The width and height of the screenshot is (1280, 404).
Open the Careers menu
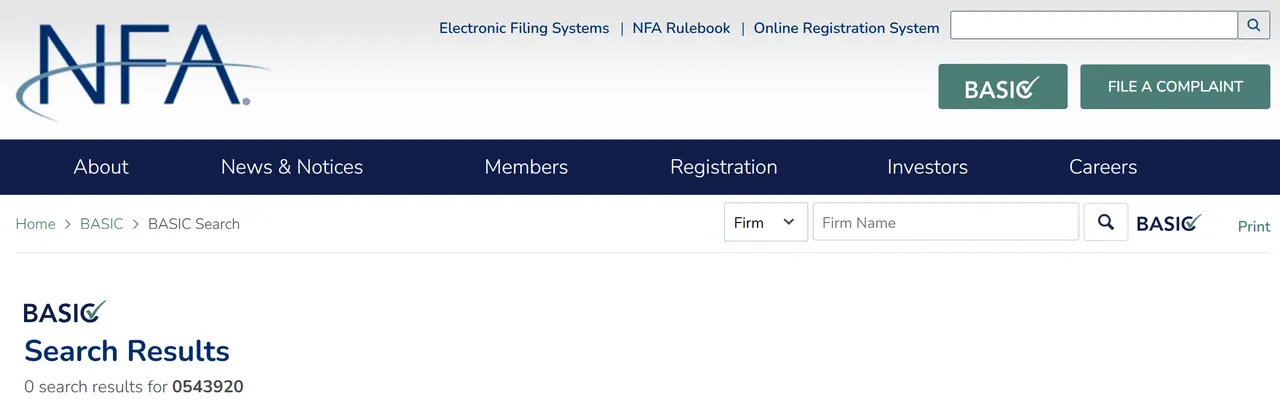tap(1103, 167)
